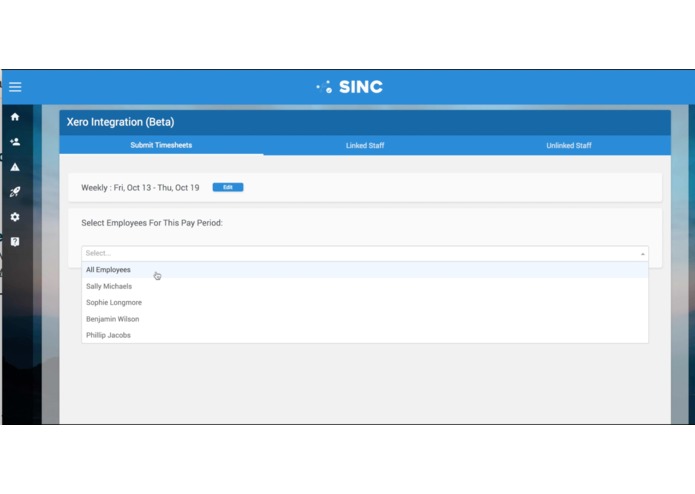Choose Sophie Longmore from list
This screenshot has width=695, height=494.
click(x=365, y=303)
